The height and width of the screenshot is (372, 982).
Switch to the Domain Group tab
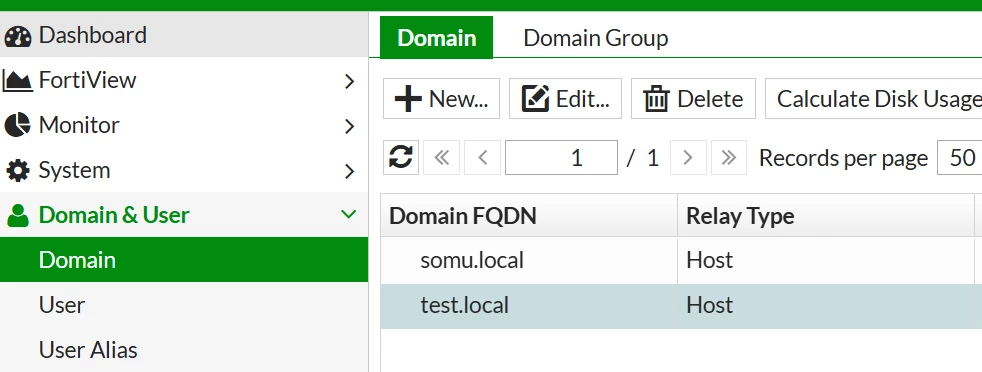point(596,38)
